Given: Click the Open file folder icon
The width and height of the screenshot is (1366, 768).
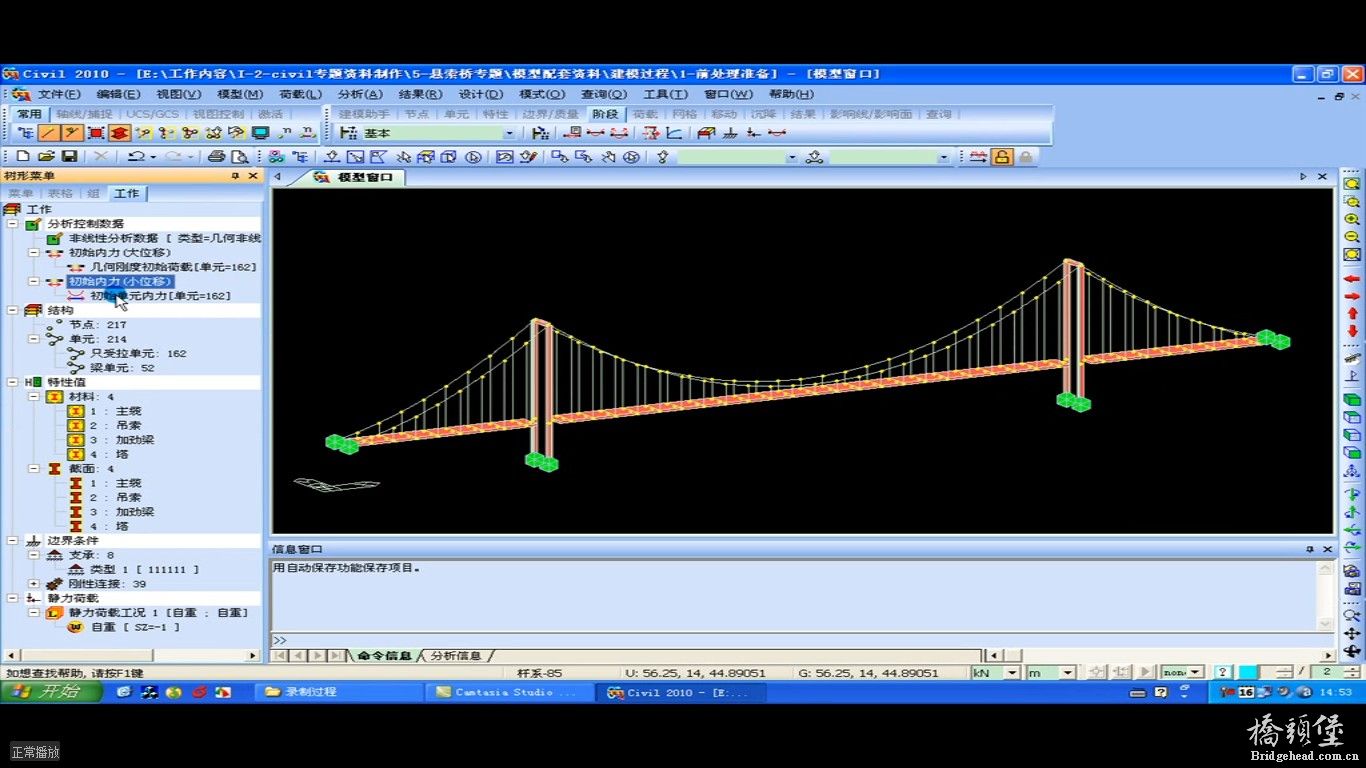Looking at the screenshot, I should 47,157.
